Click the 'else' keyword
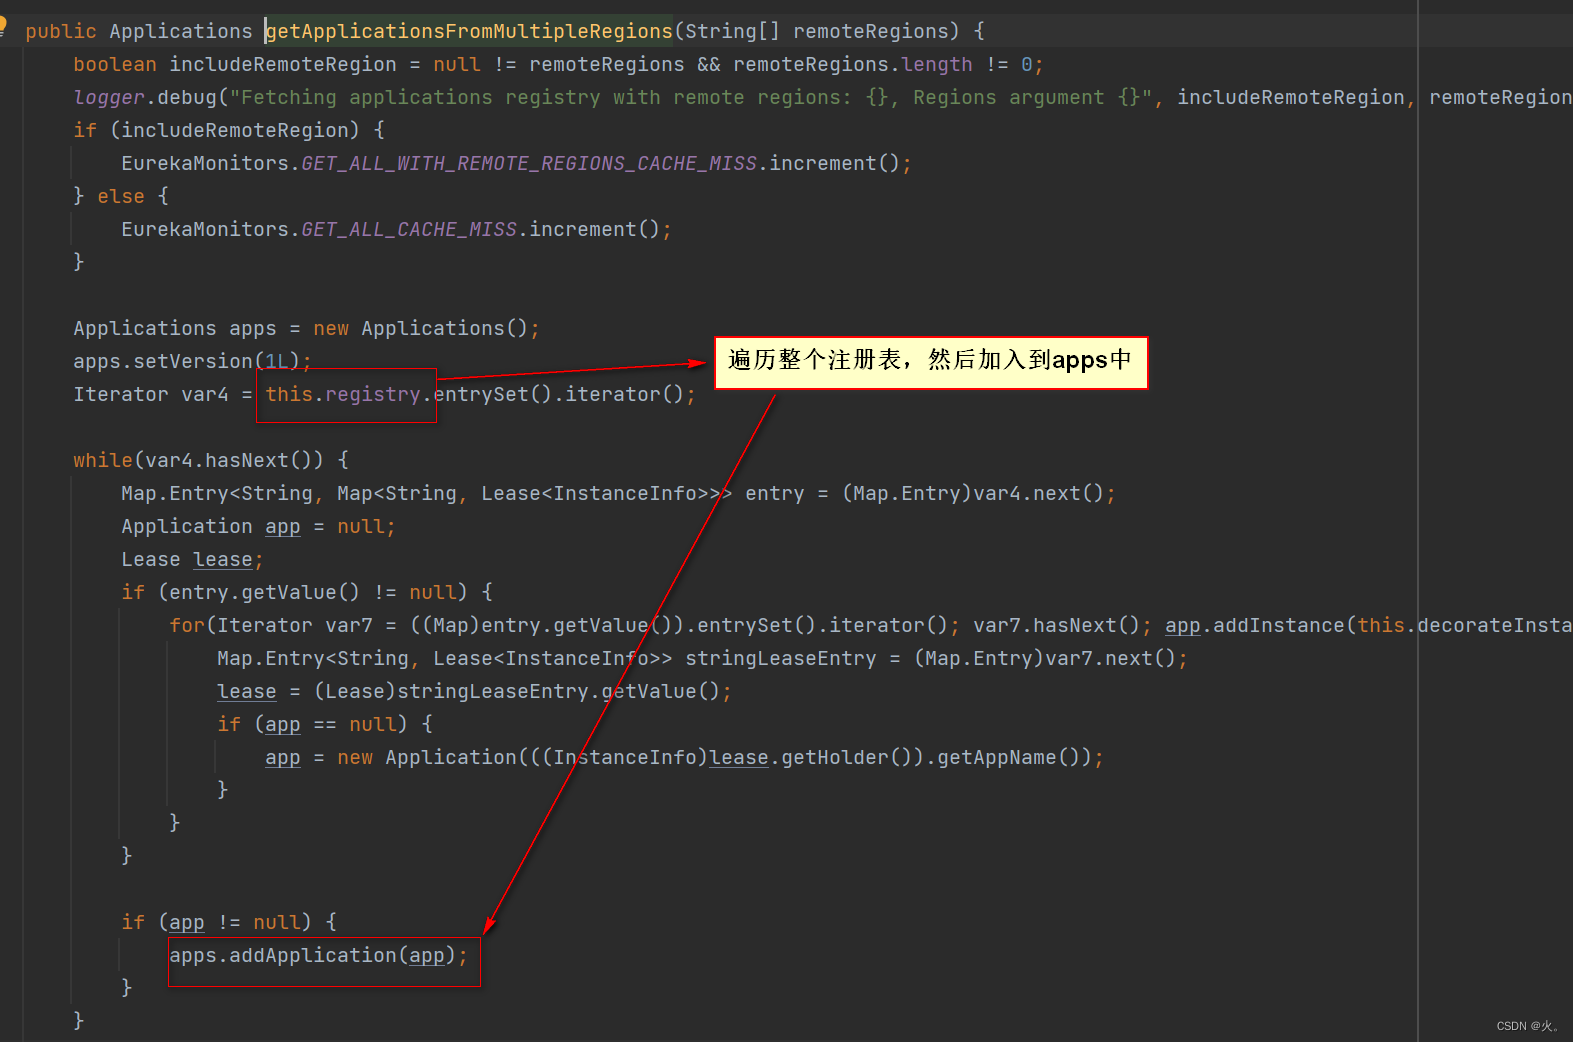Screen dimensions: 1573x1042 click(x=121, y=196)
